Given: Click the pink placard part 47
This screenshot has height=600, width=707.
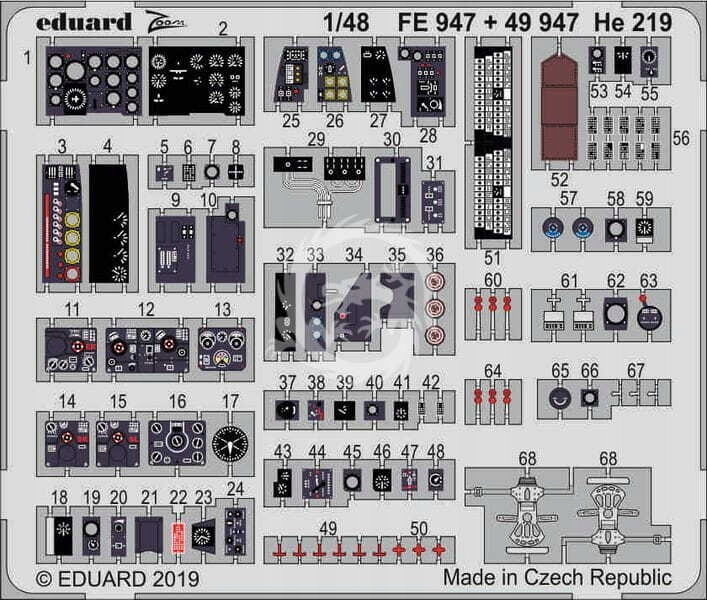Looking at the screenshot, I should (409, 479).
